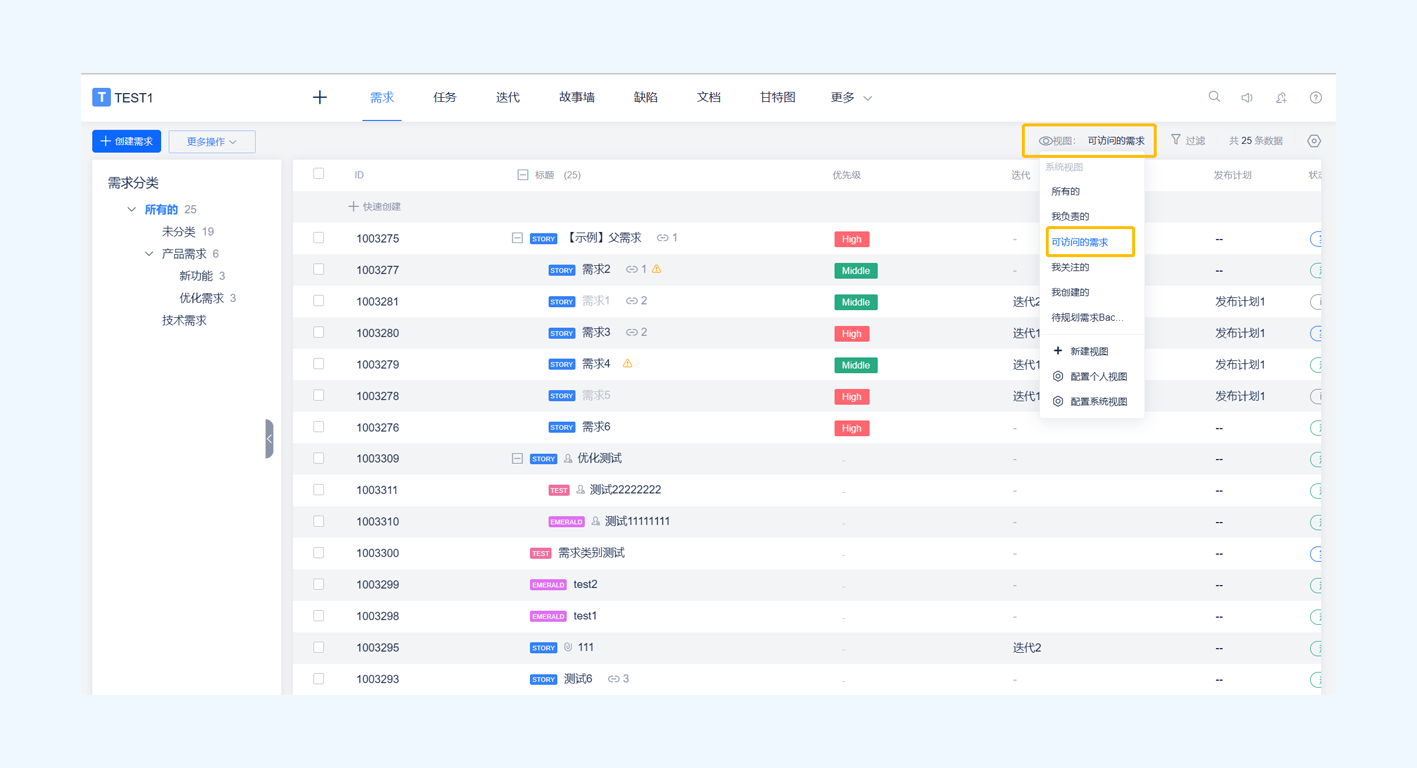Image resolution: width=1417 pixels, height=768 pixels.
Task: Click the person icon beside 测试22222222
Action: (x=580, y=490)
